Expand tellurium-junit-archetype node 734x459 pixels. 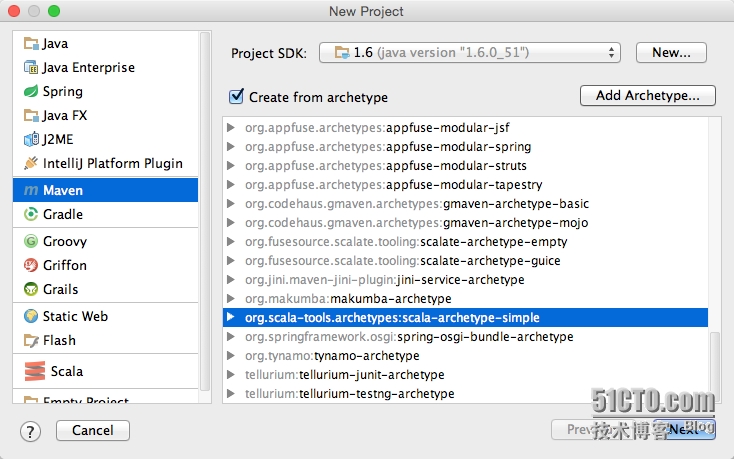click(230, 374)
